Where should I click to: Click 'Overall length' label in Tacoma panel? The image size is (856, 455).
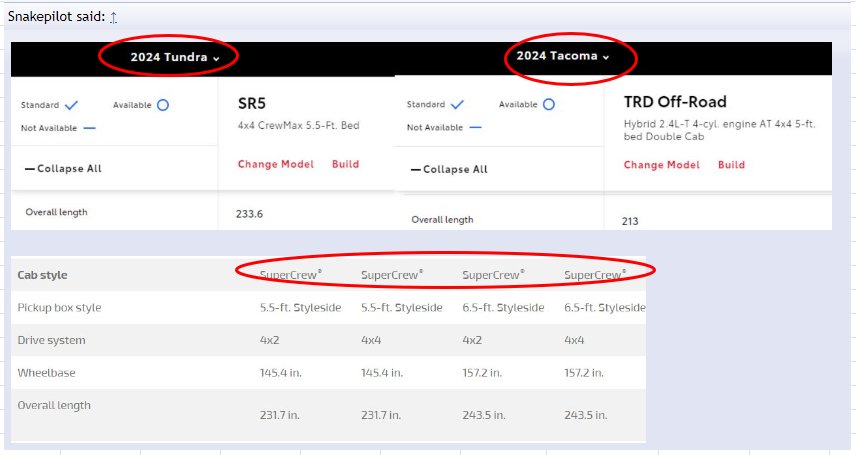pyautogui.click(x=442, y=220)
